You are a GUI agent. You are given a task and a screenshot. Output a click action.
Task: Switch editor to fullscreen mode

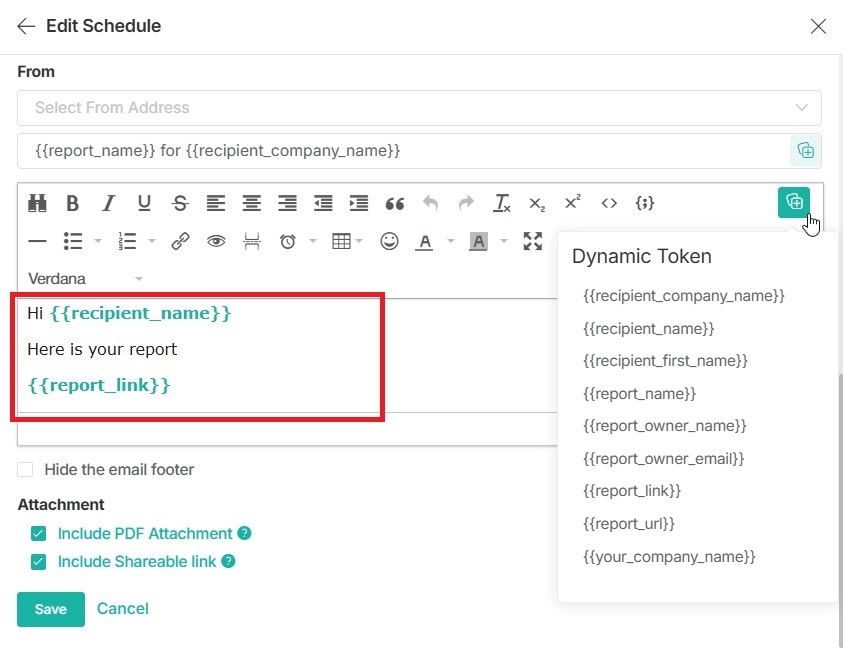pyautogui.click(x=532, y=241)
